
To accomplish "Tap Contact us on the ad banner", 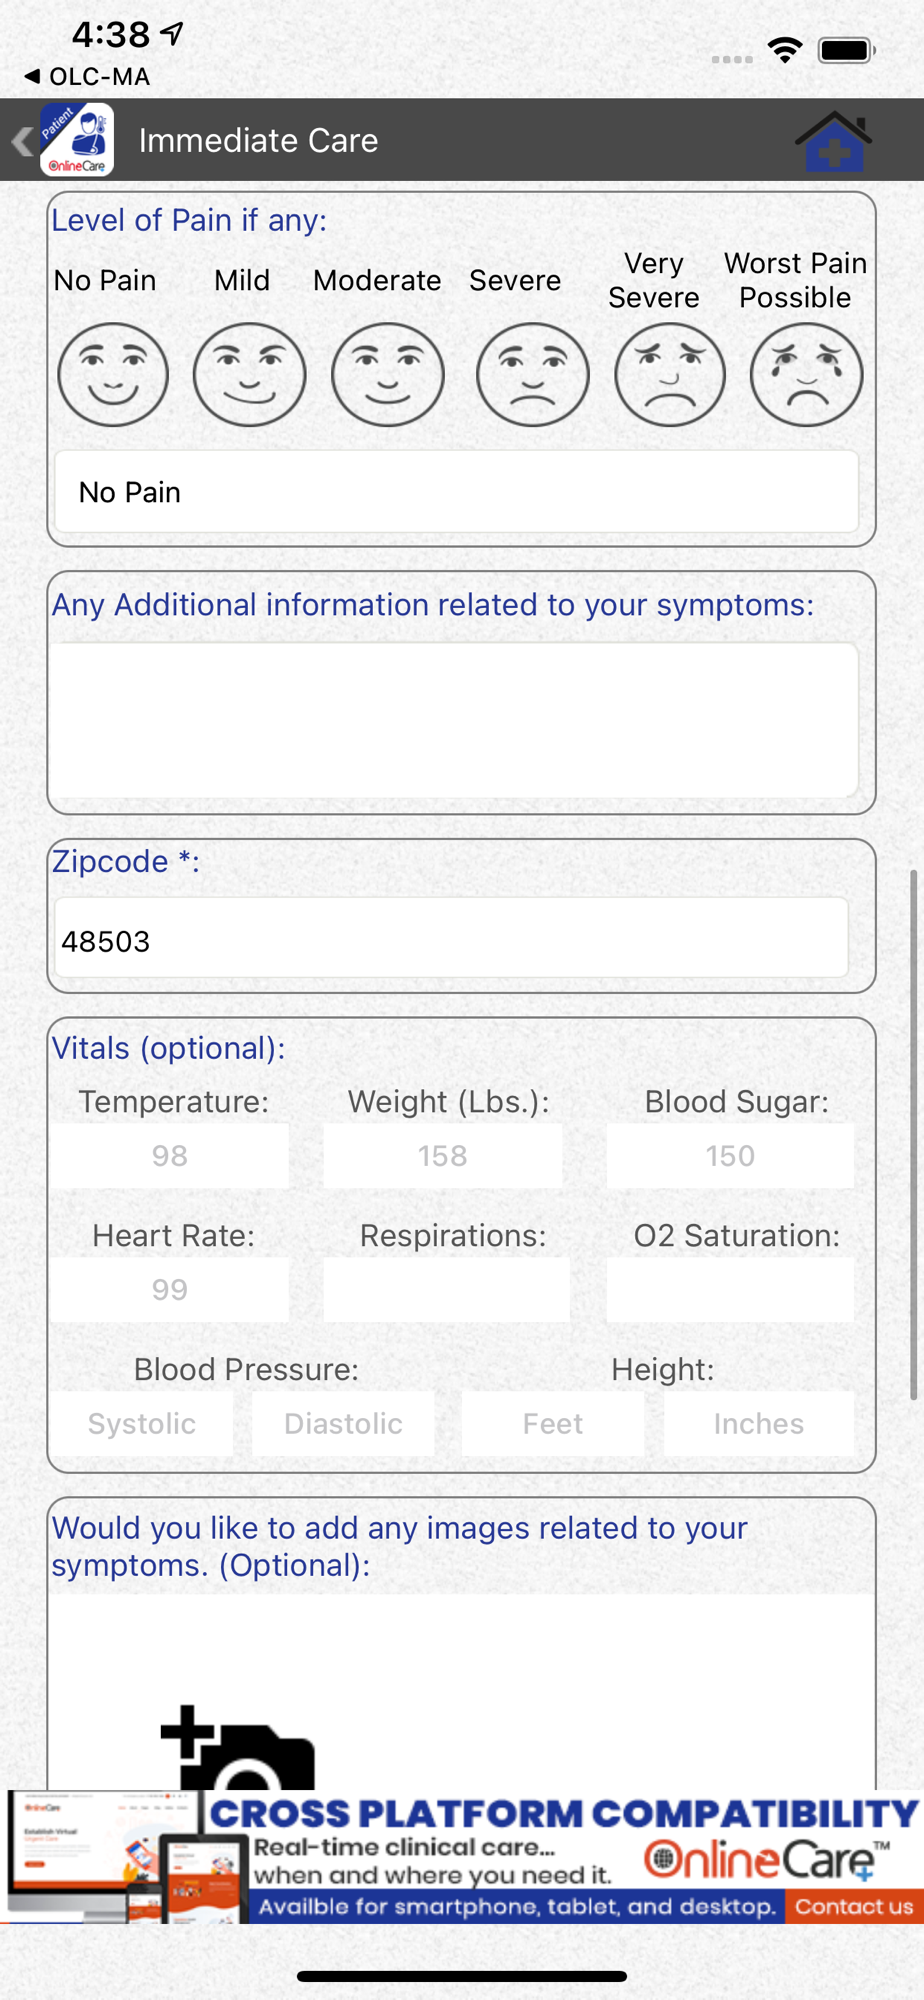I will pos(854,1907).
